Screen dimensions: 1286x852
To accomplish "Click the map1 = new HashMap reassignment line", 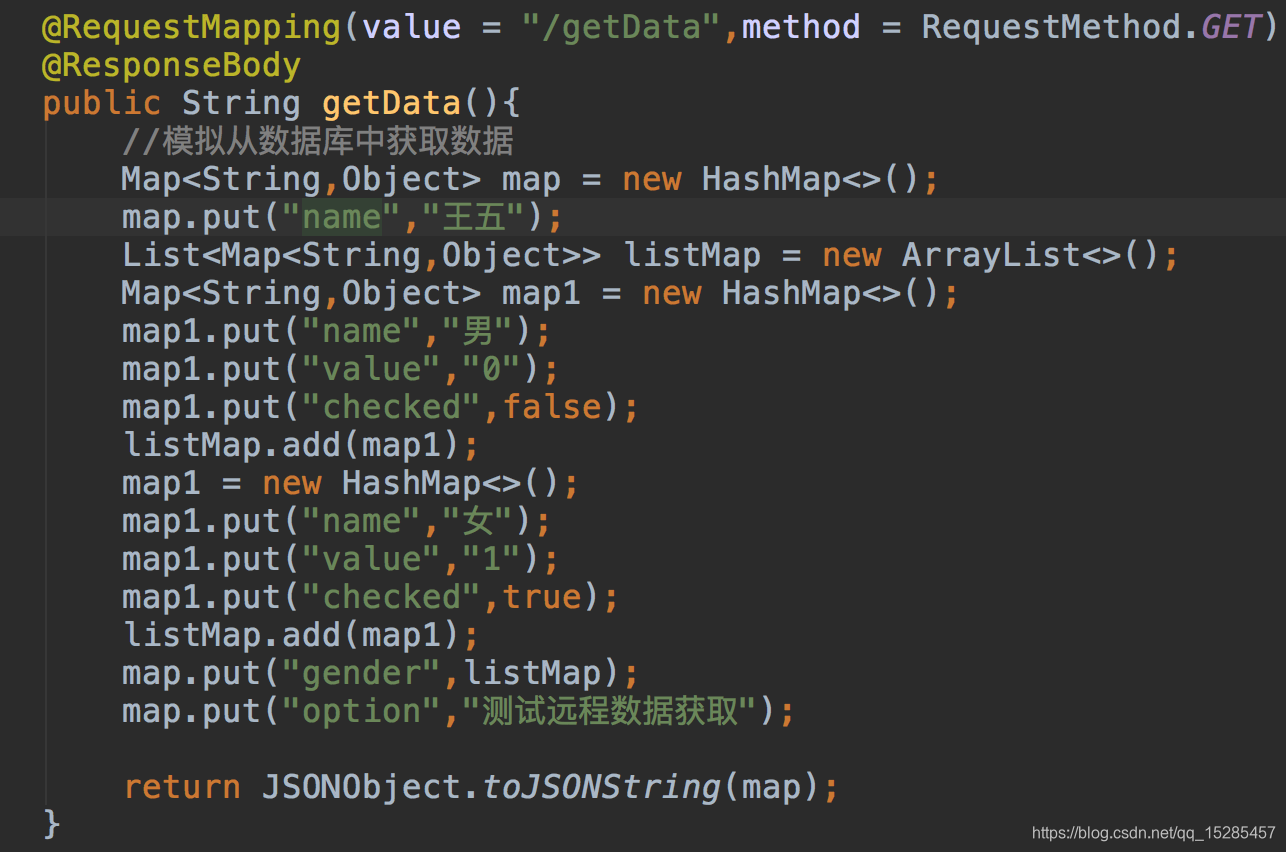I will (350, 483).
